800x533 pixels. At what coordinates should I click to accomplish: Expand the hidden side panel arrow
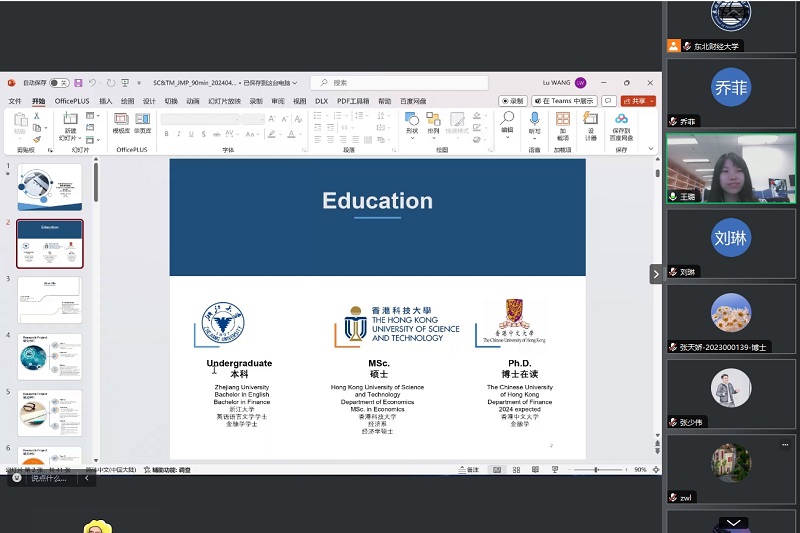pyautogui.click(x=656, y=273)
